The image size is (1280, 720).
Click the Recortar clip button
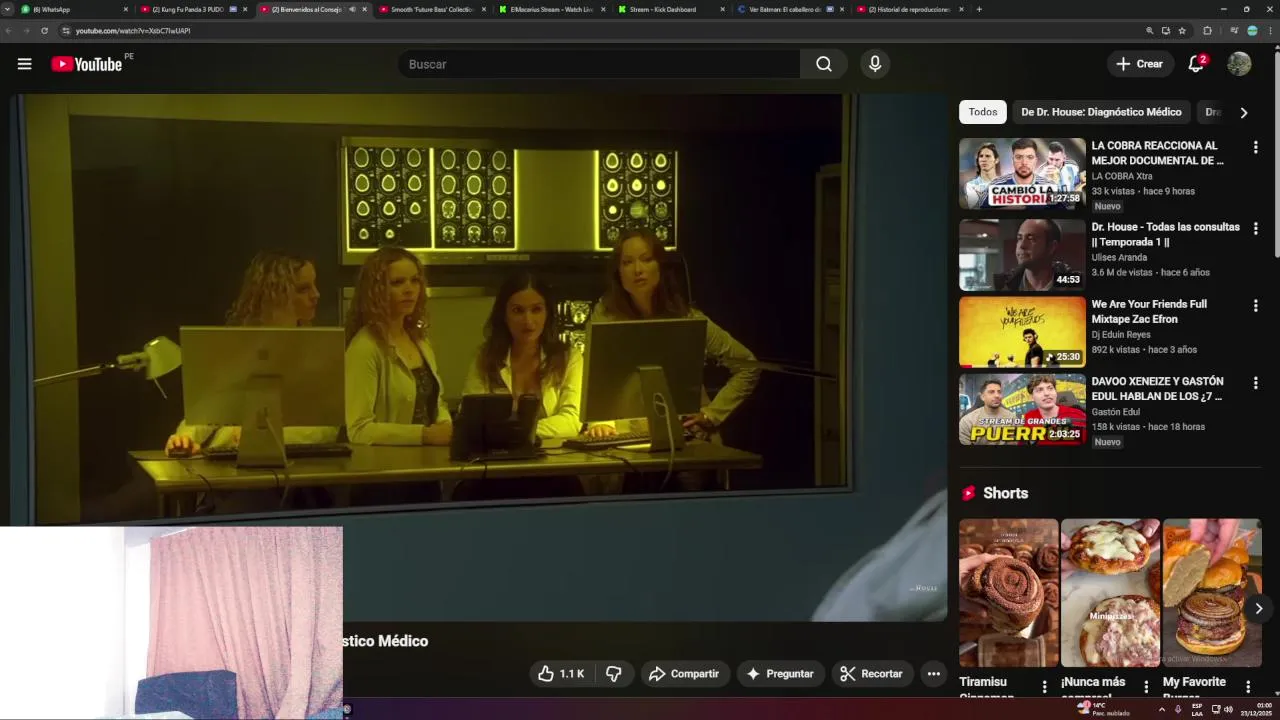tap(871, 674)
